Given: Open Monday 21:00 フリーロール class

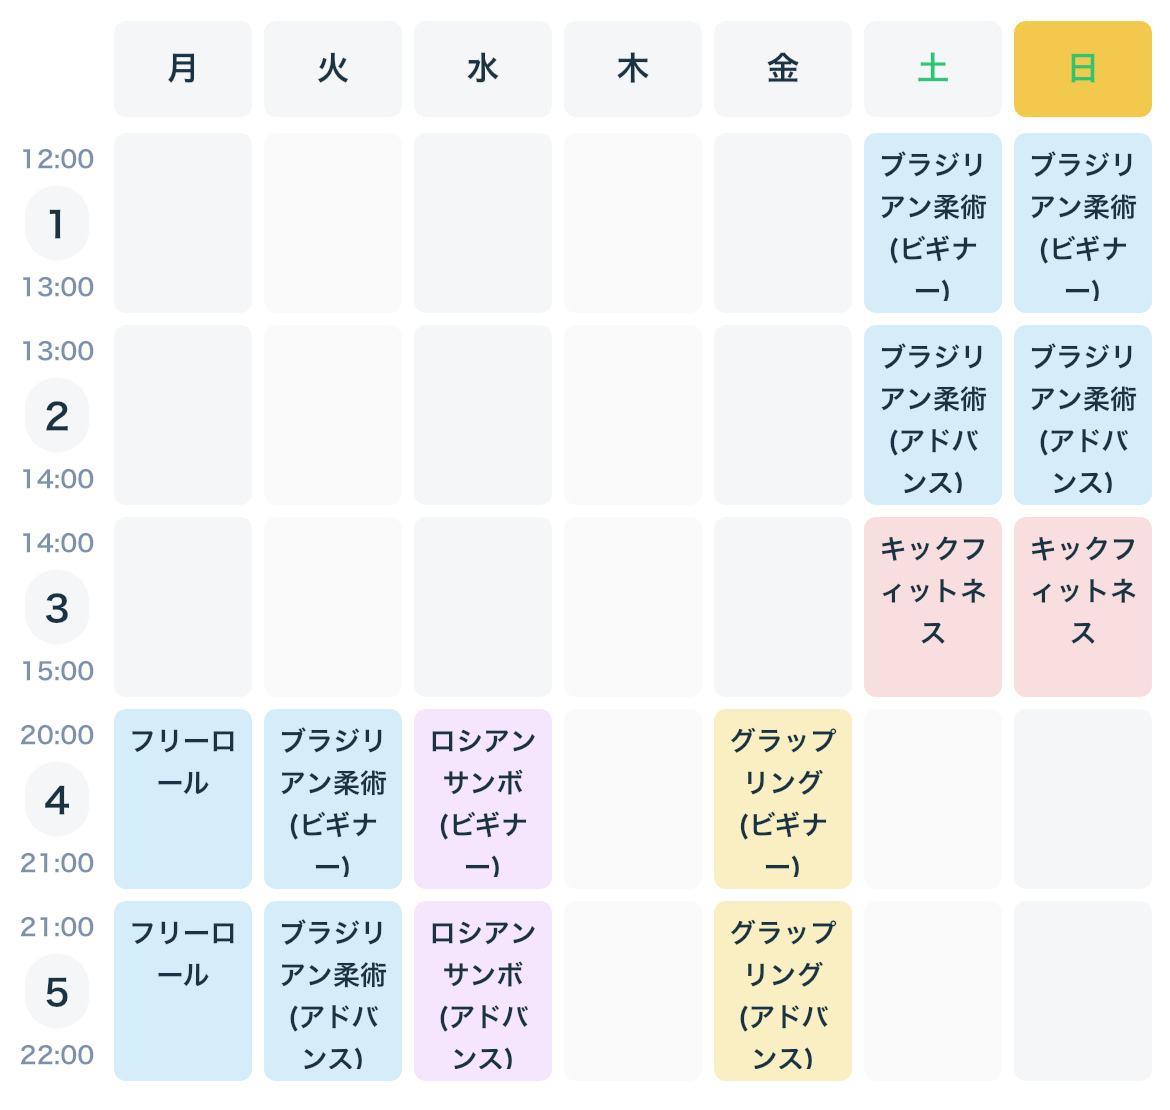Looking at the screenshot, I should [183, 991].
